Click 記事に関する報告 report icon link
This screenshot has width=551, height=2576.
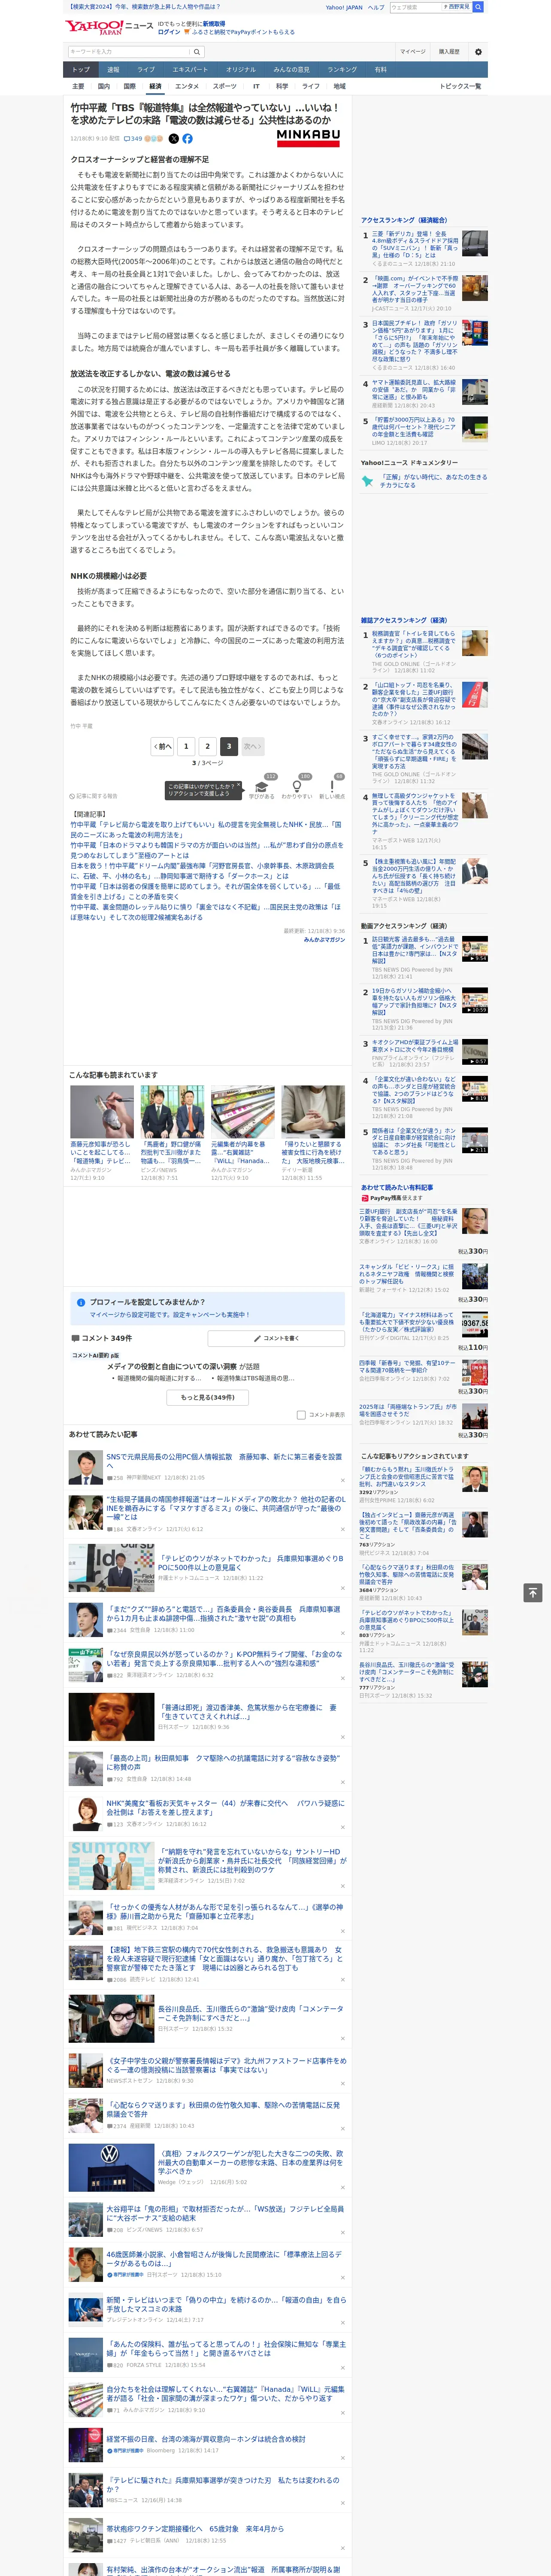click(x=94, y=796)
